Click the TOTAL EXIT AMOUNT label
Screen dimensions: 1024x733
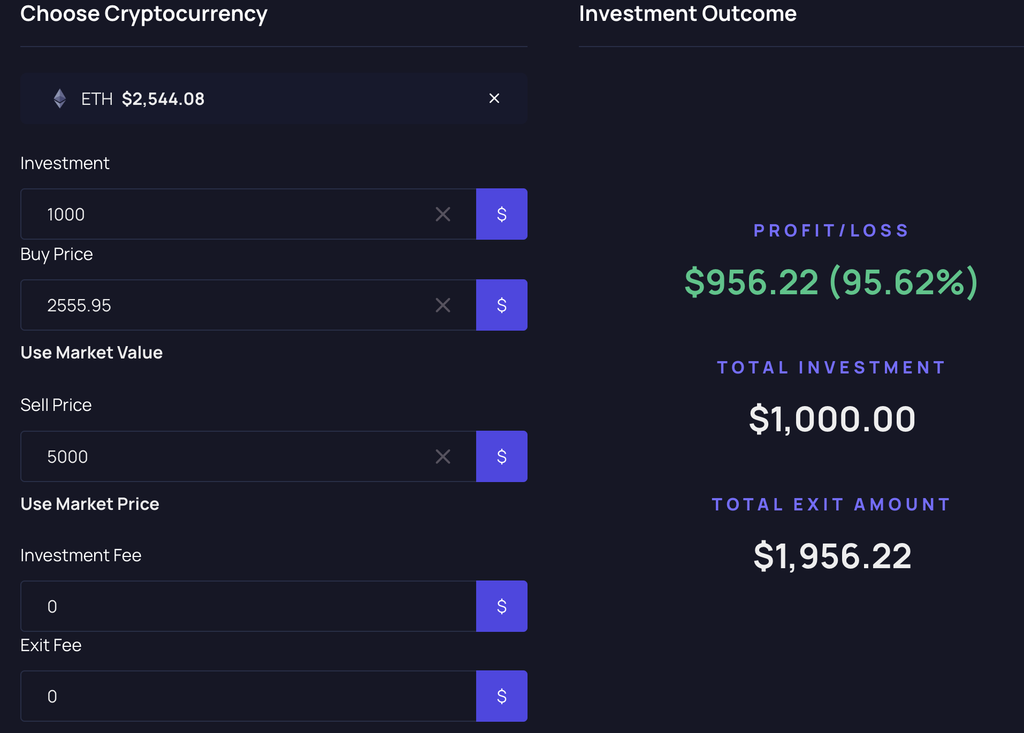(831, 504)
